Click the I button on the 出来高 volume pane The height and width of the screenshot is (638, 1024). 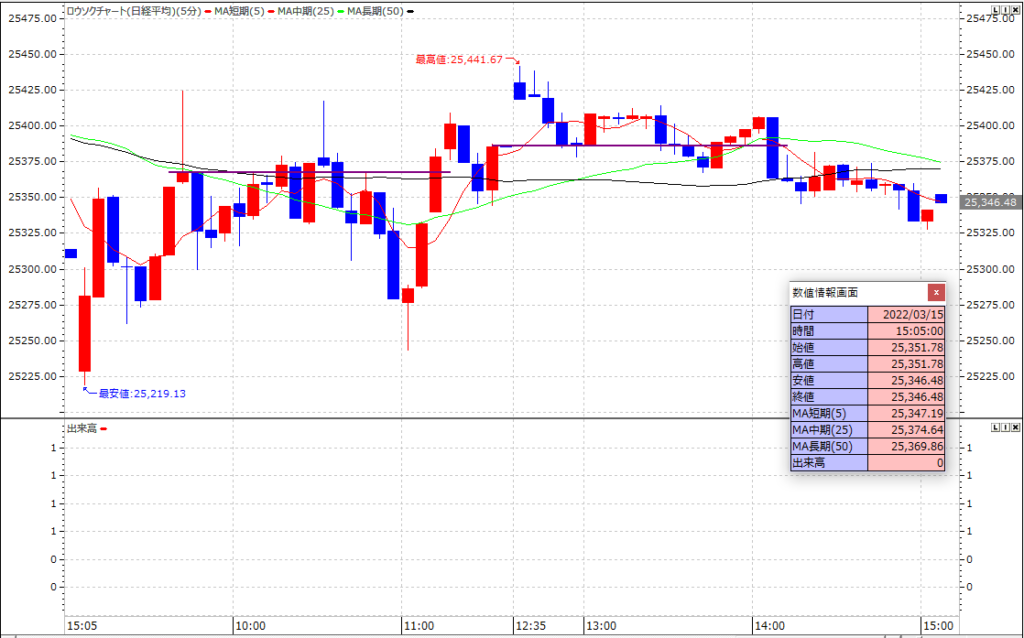pyautogui.click(x=1004, y=427)
